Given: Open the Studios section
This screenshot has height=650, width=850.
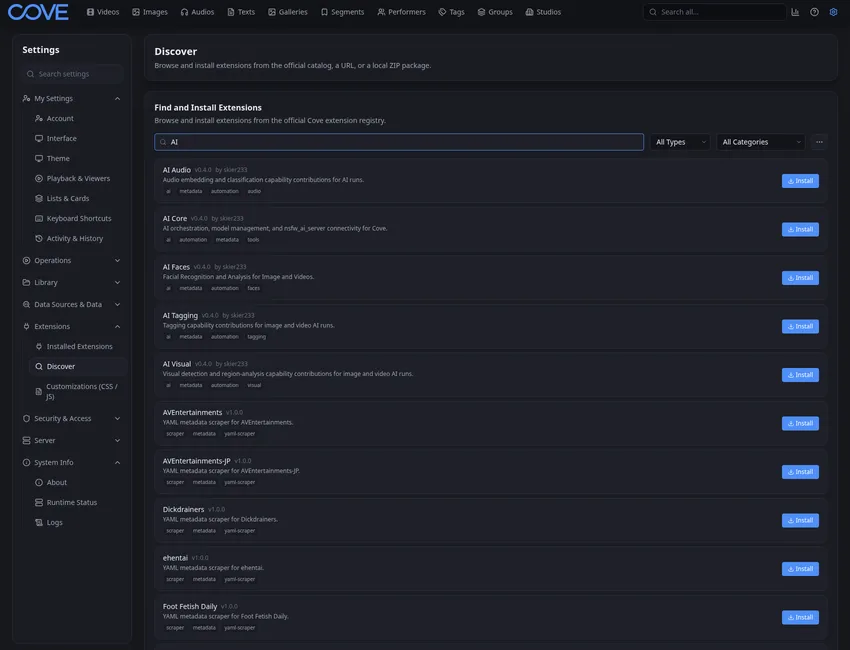Looking at the screenshot, I should click(543, 12).
